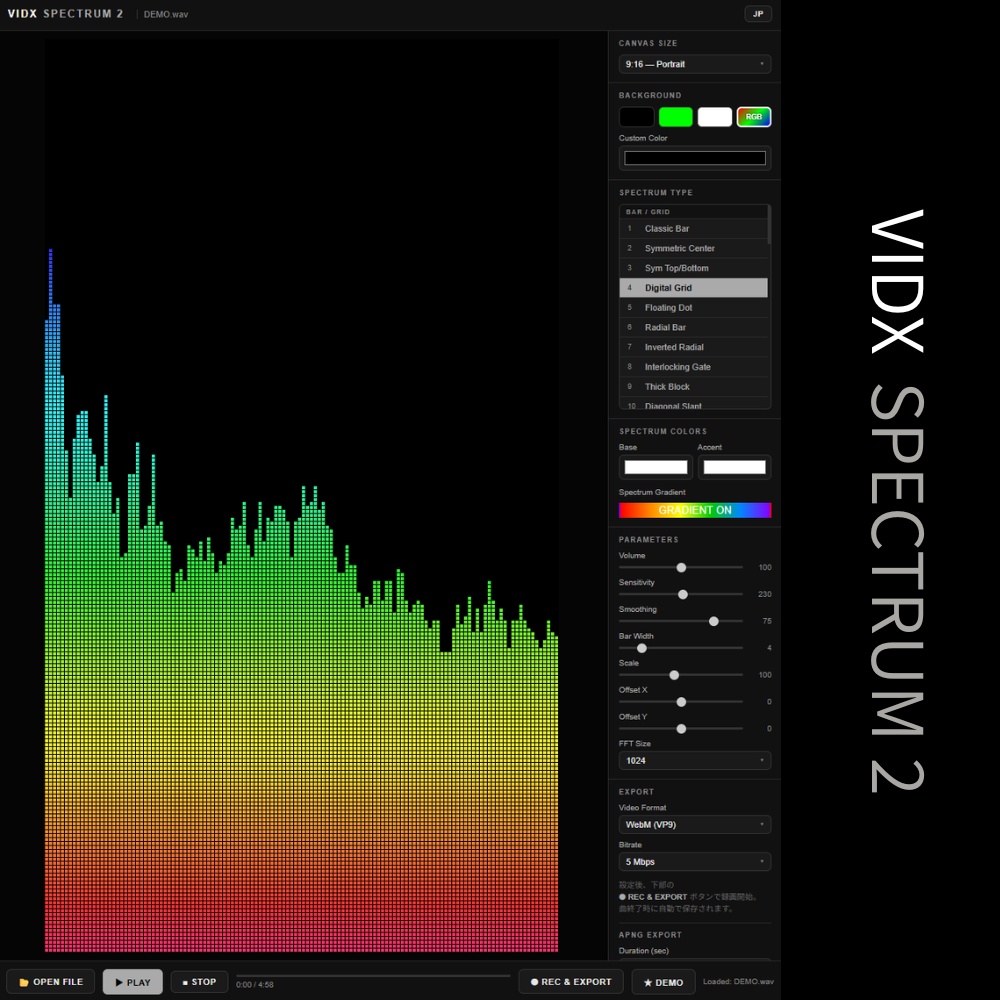The image size is (1000, 1000).
Task: Select Inverted Radial spectrum type
Action: pos(693,347)
